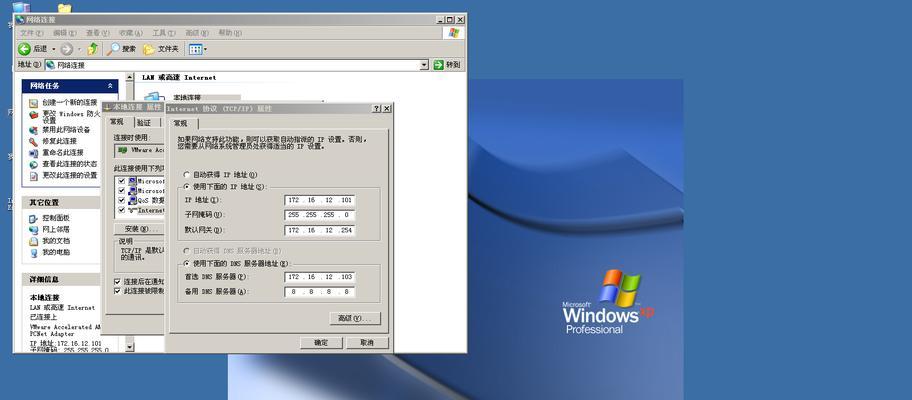912x400 pixels.
Task: Click the network icon in address bar
Action: tap(51, 65)
